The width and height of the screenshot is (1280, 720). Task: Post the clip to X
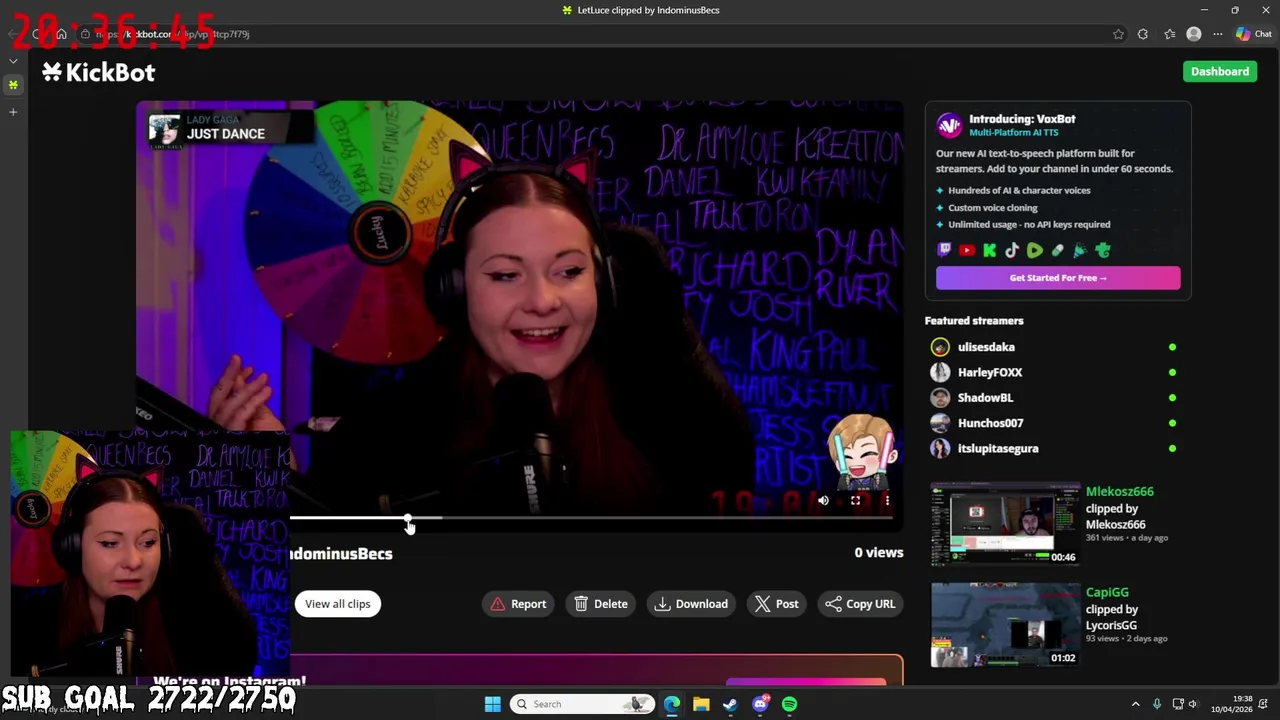(x=777, y=604)
